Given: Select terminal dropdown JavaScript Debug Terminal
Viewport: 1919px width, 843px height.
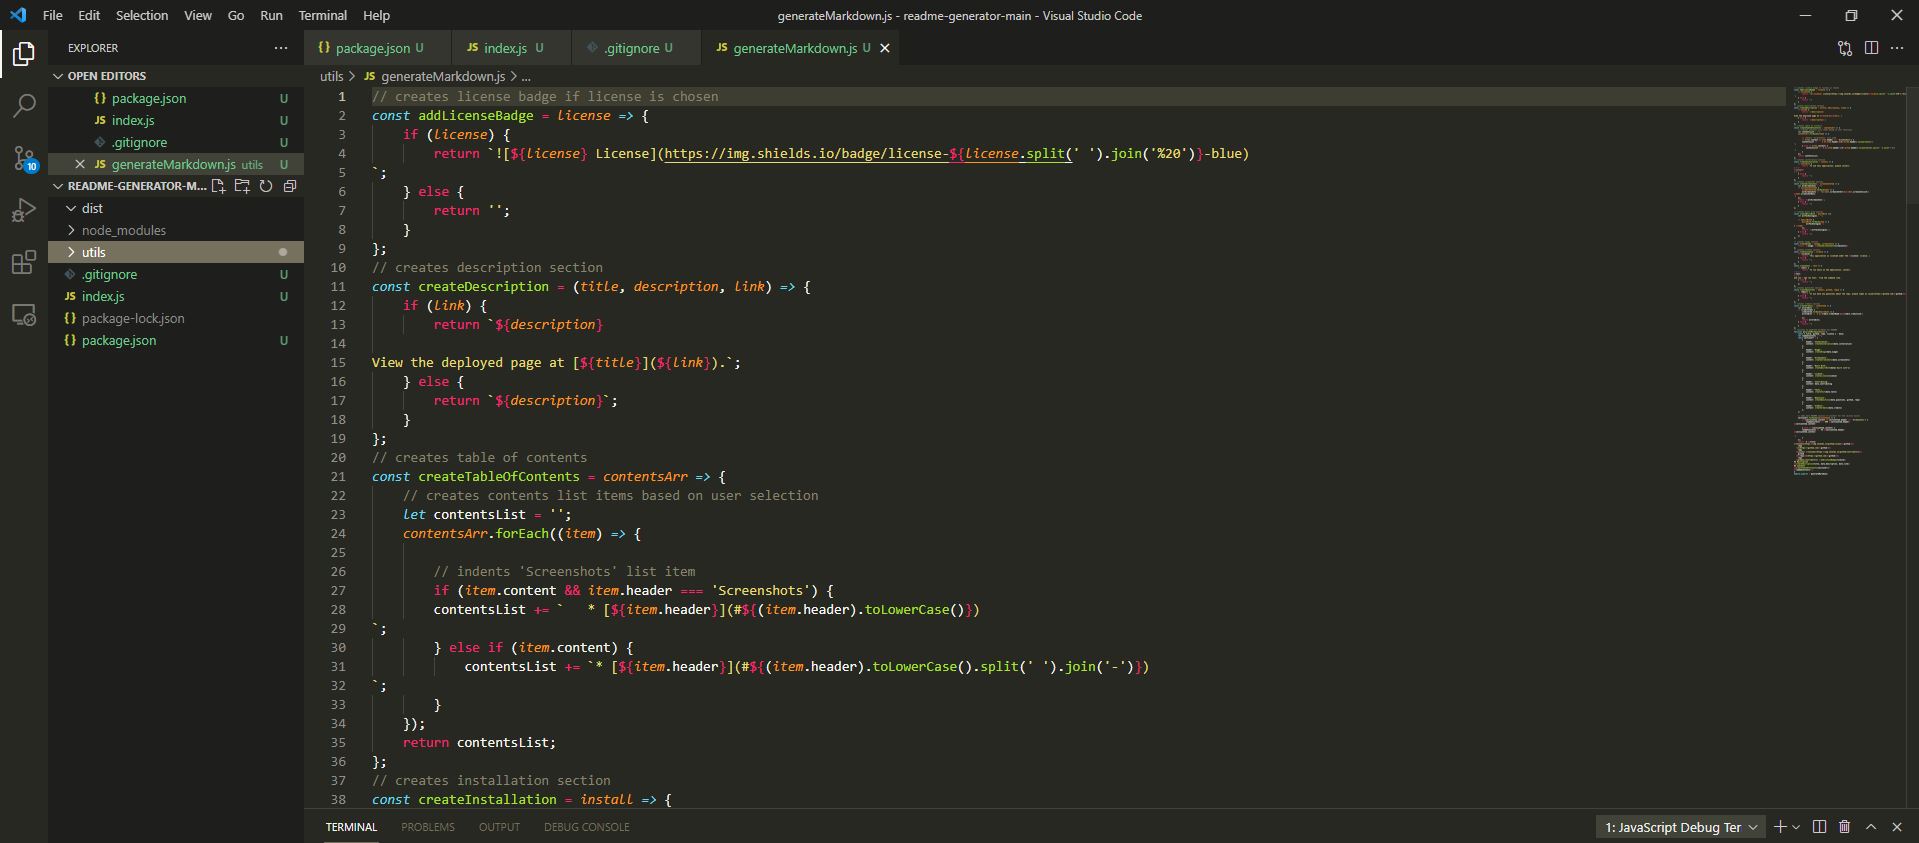Looking at the screenshot, I should 1680,827.
